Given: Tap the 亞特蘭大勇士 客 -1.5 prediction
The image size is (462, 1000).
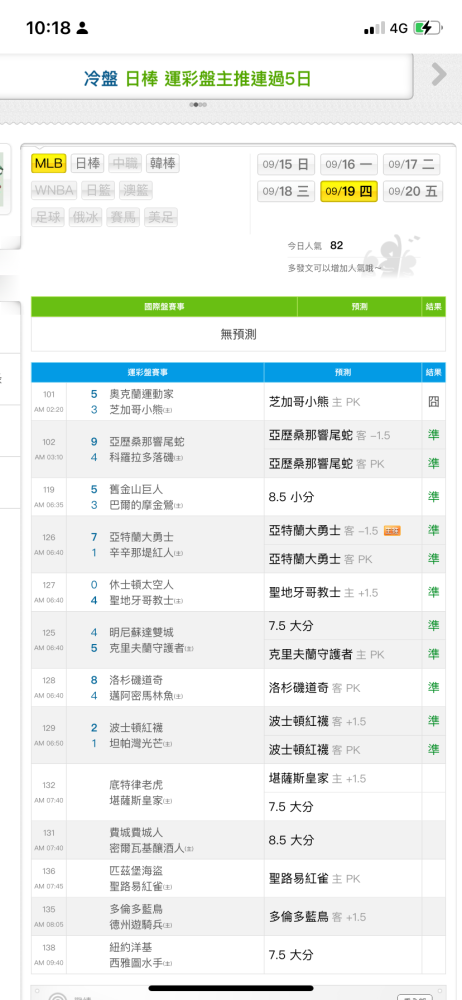Looking at the screenshot, I should pyautogui.click(x=324, y=531).
